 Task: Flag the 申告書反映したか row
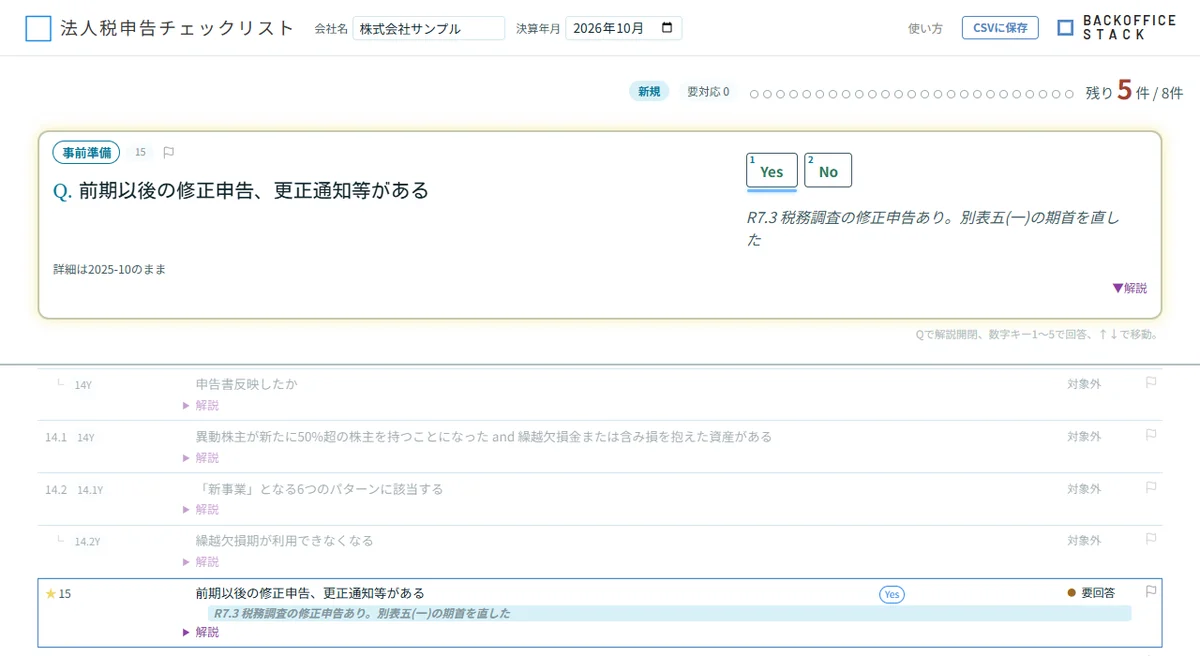click(1151, 382)
